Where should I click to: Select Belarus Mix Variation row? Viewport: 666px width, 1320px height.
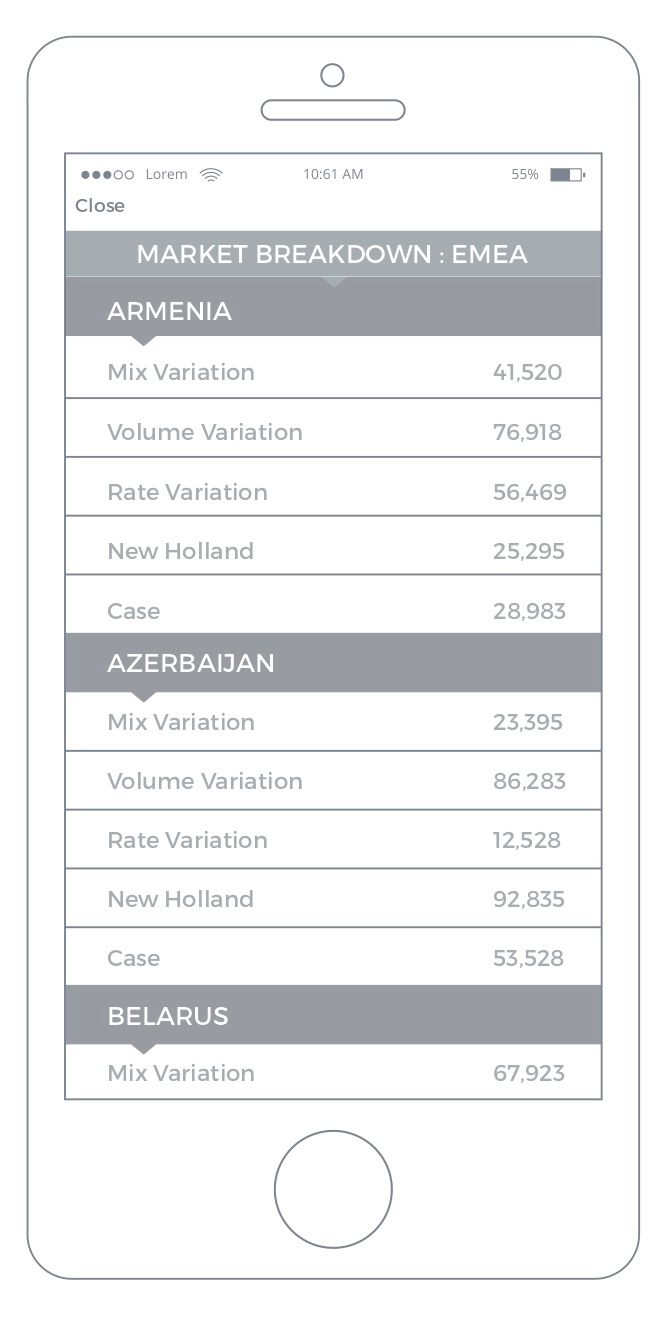[x=333, y=1073]
